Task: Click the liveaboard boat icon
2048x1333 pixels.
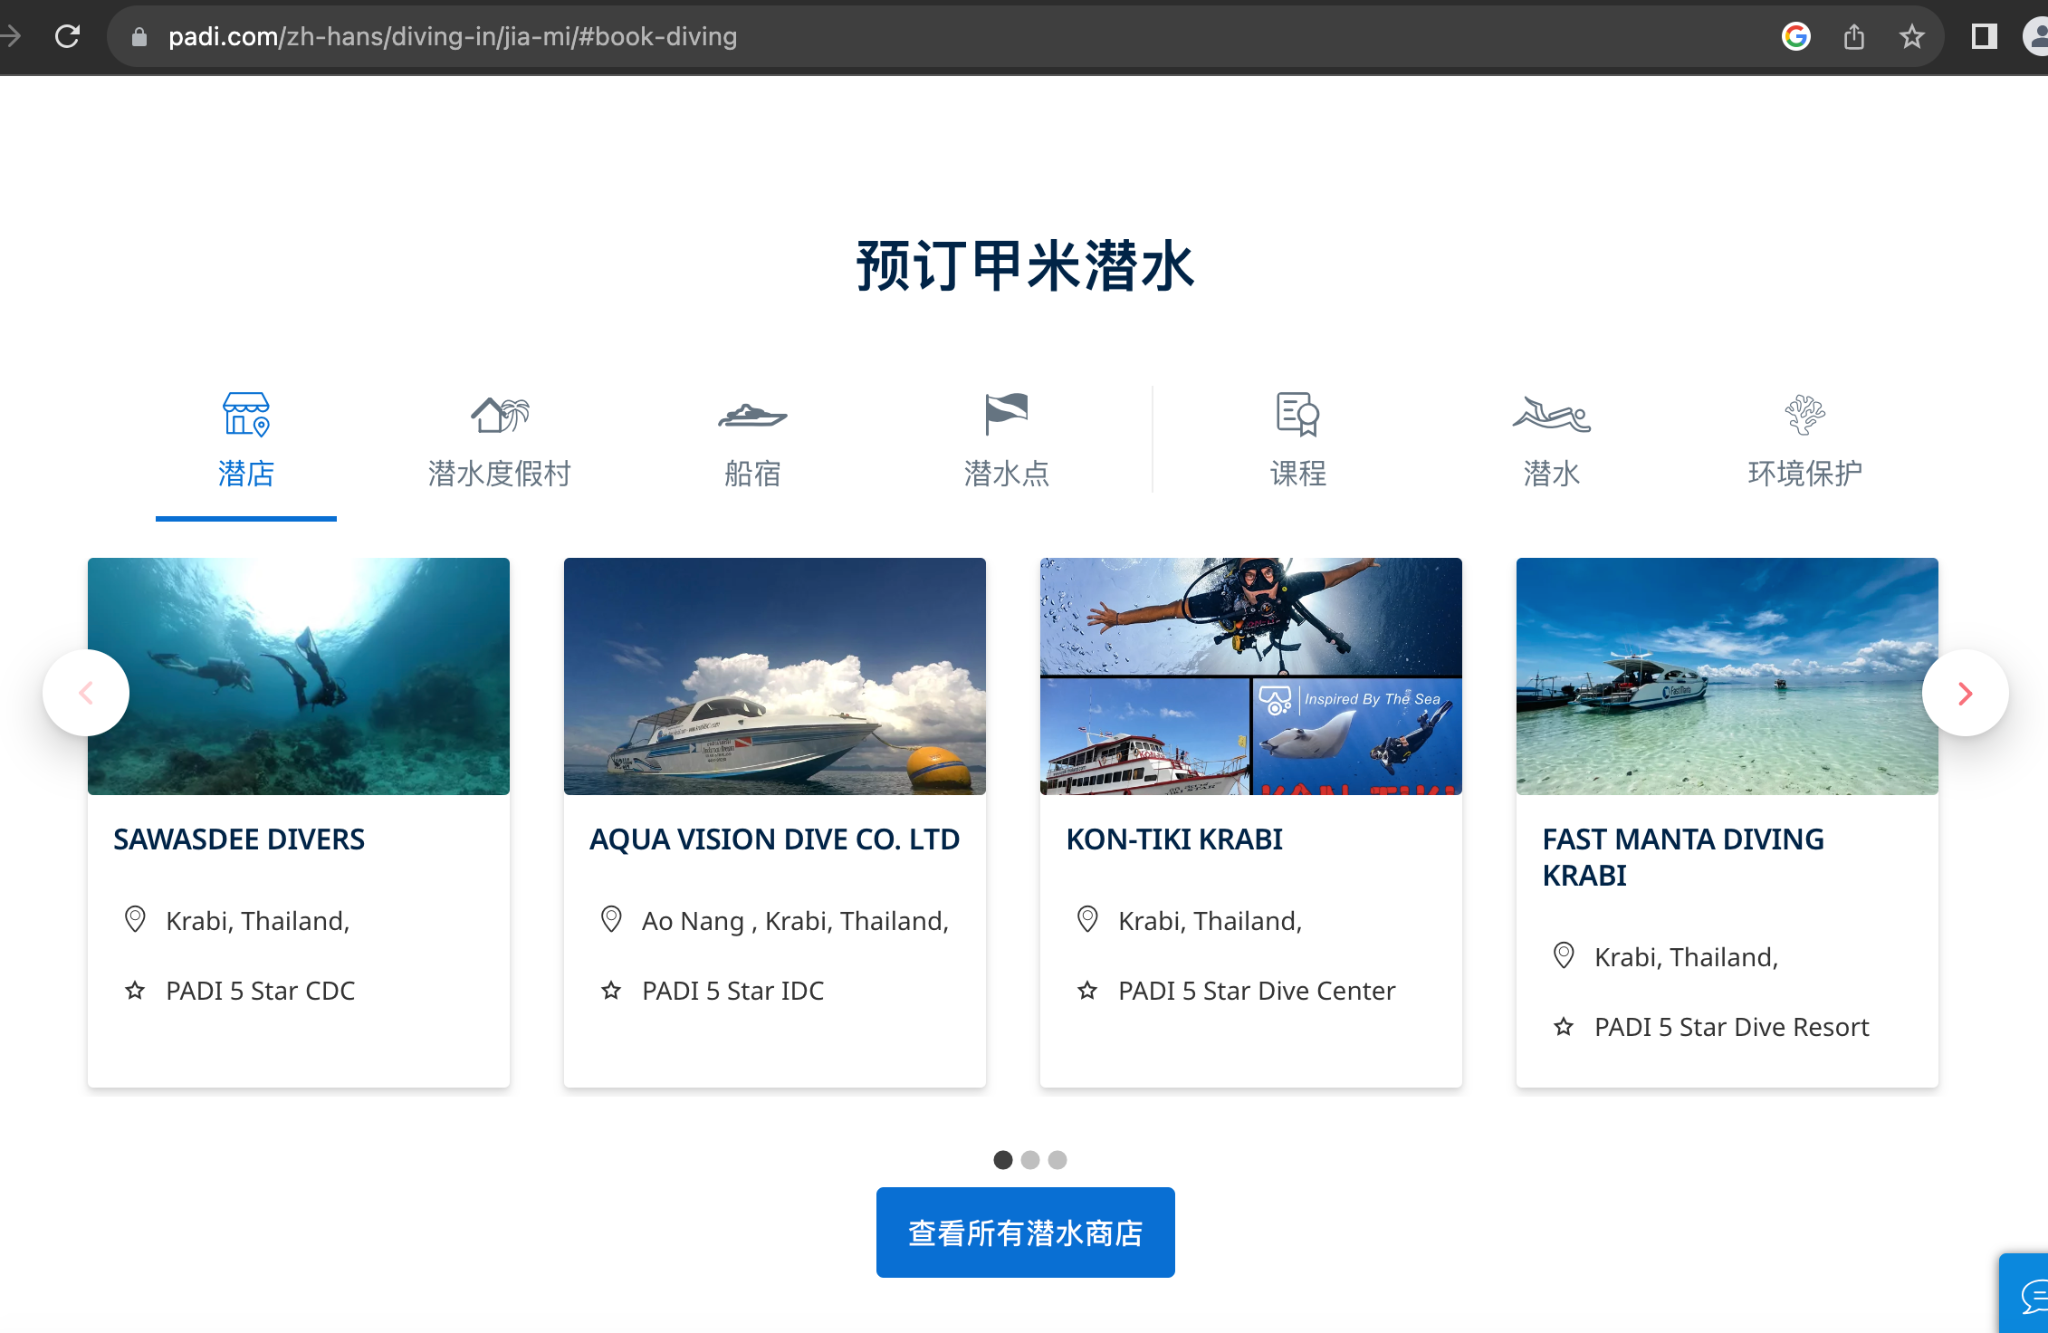Action: (752, 414)
